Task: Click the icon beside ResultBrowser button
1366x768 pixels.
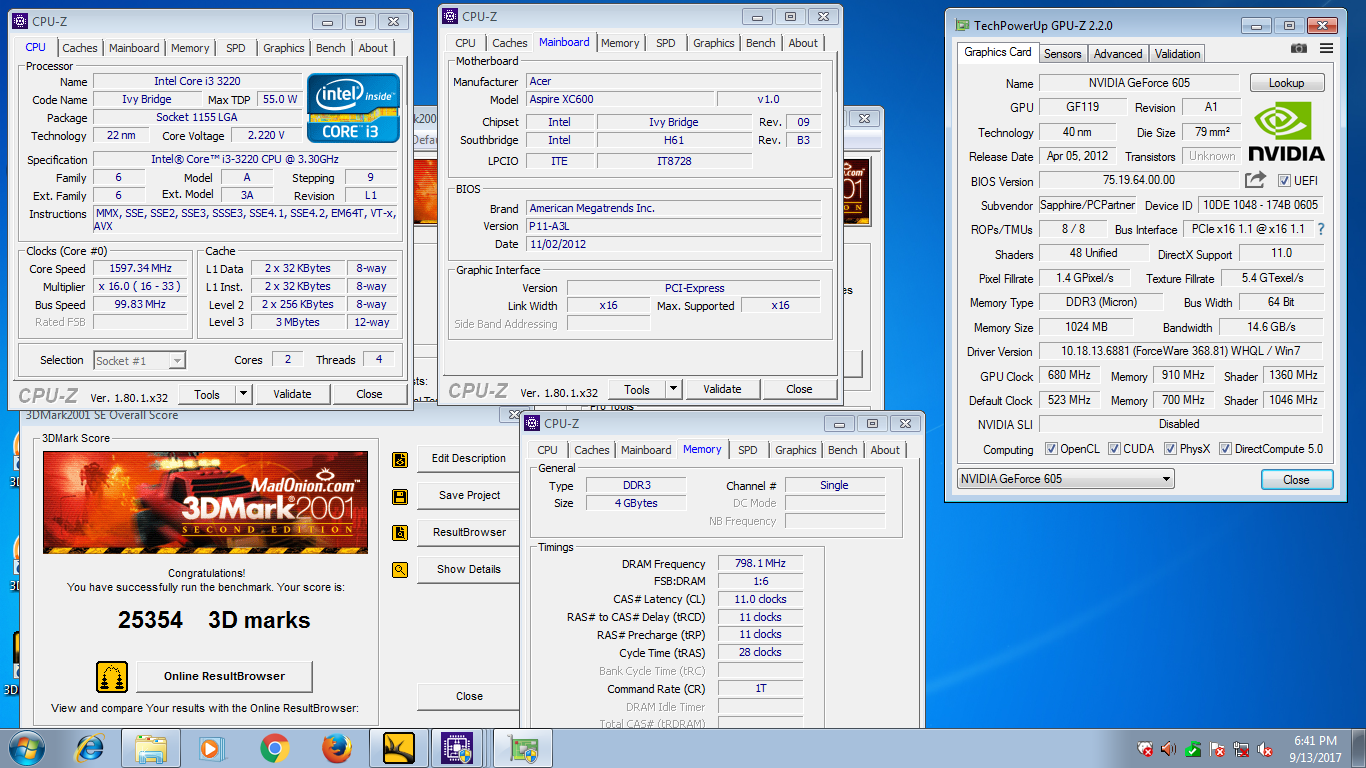Action: (400, 533)
